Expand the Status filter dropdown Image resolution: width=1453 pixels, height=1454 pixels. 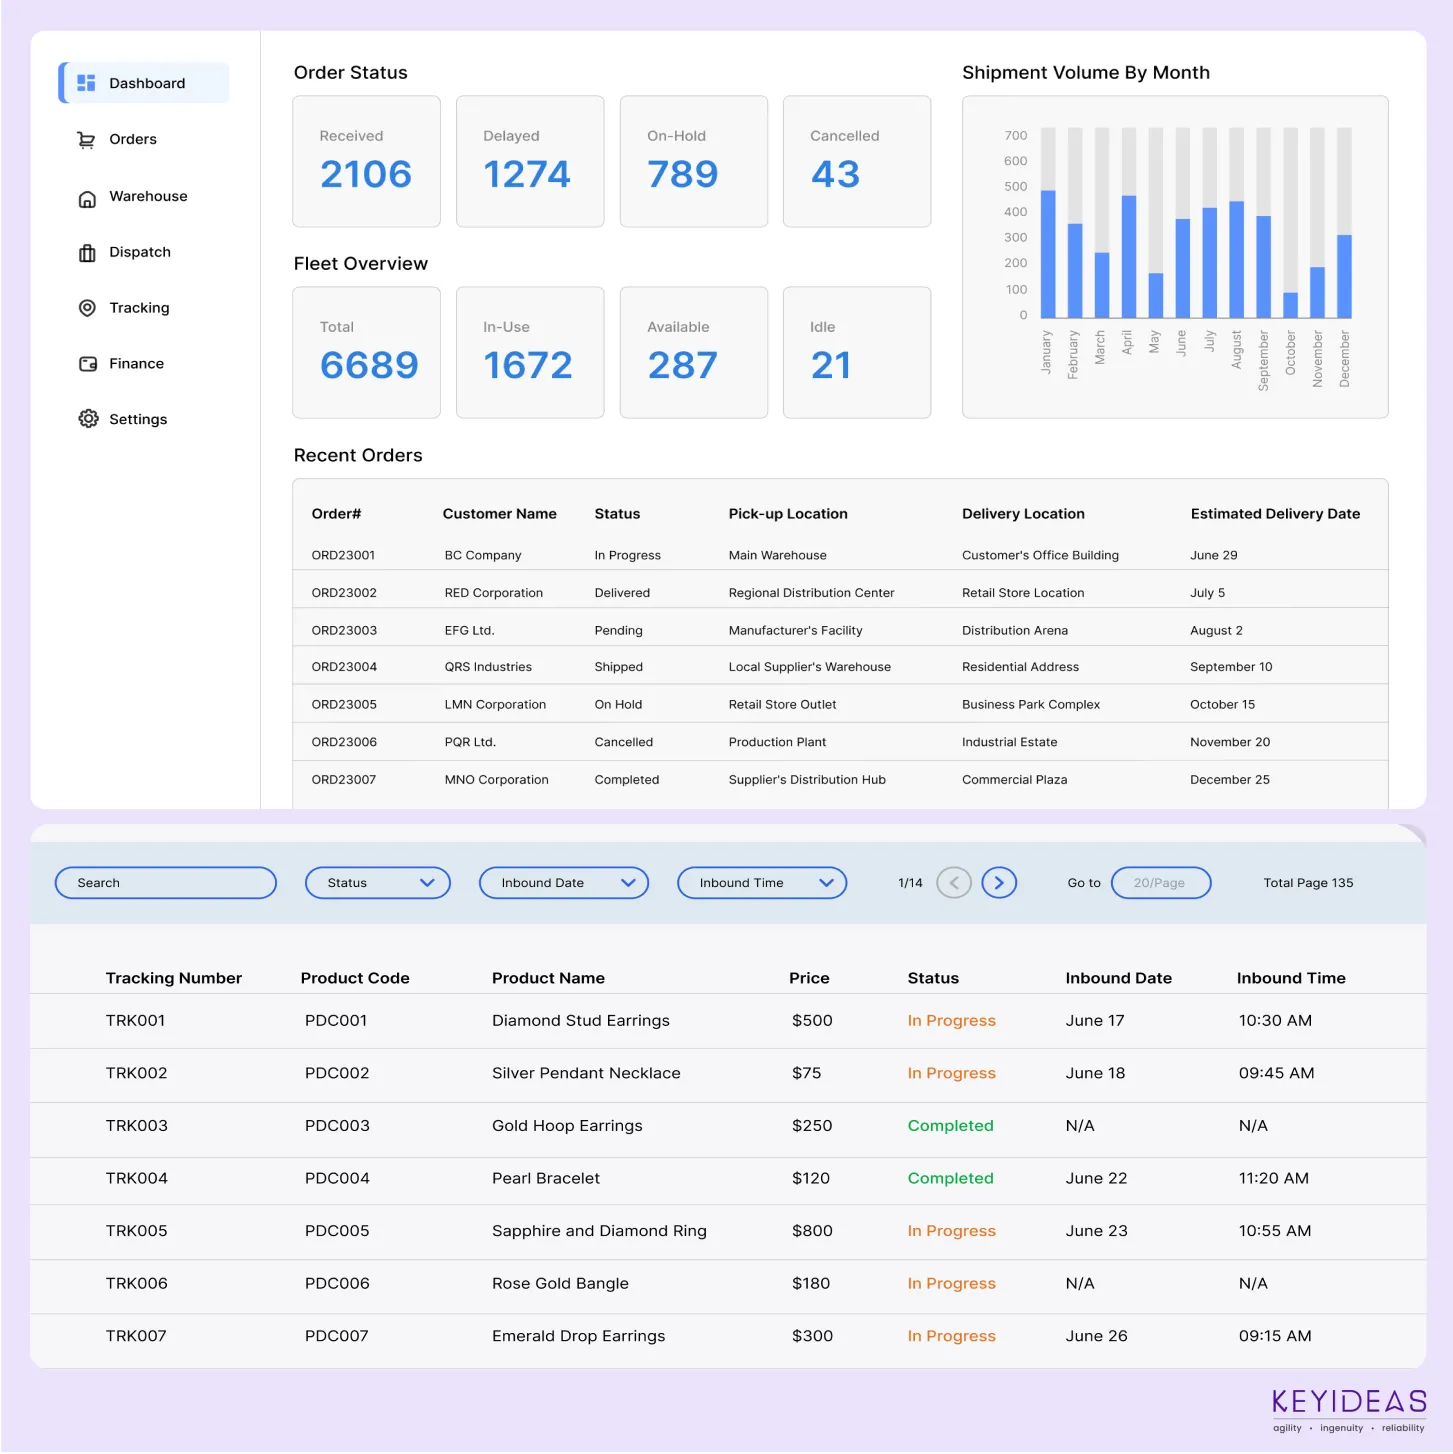coord(377,883)
